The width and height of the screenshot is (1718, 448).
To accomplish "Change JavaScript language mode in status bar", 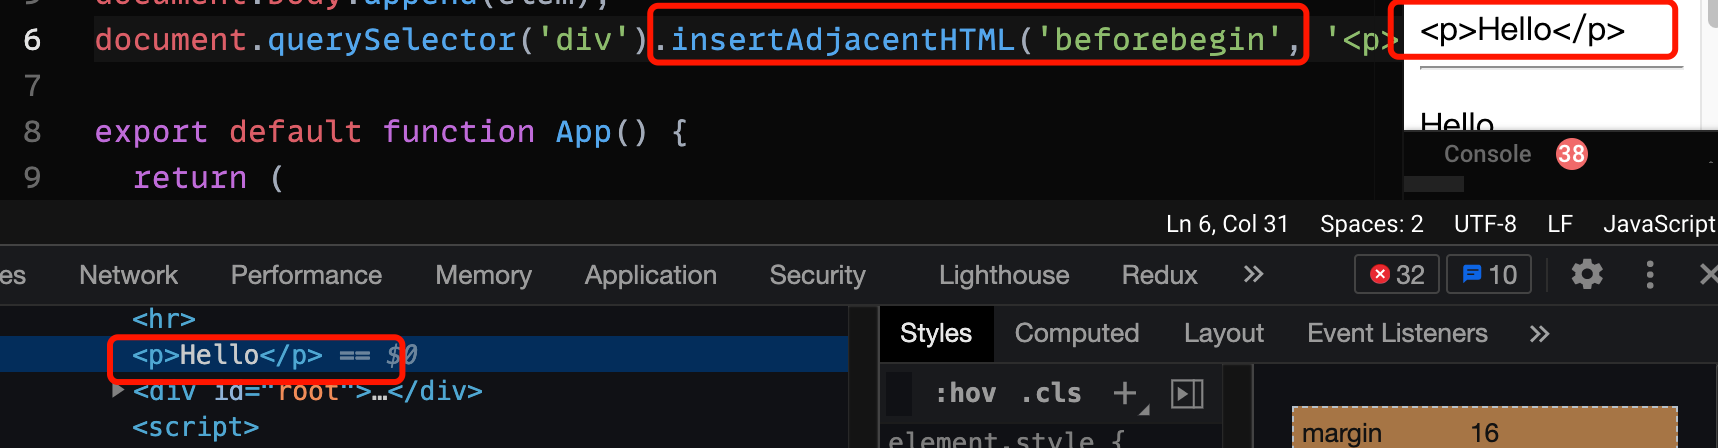I will pos(1659,224).
